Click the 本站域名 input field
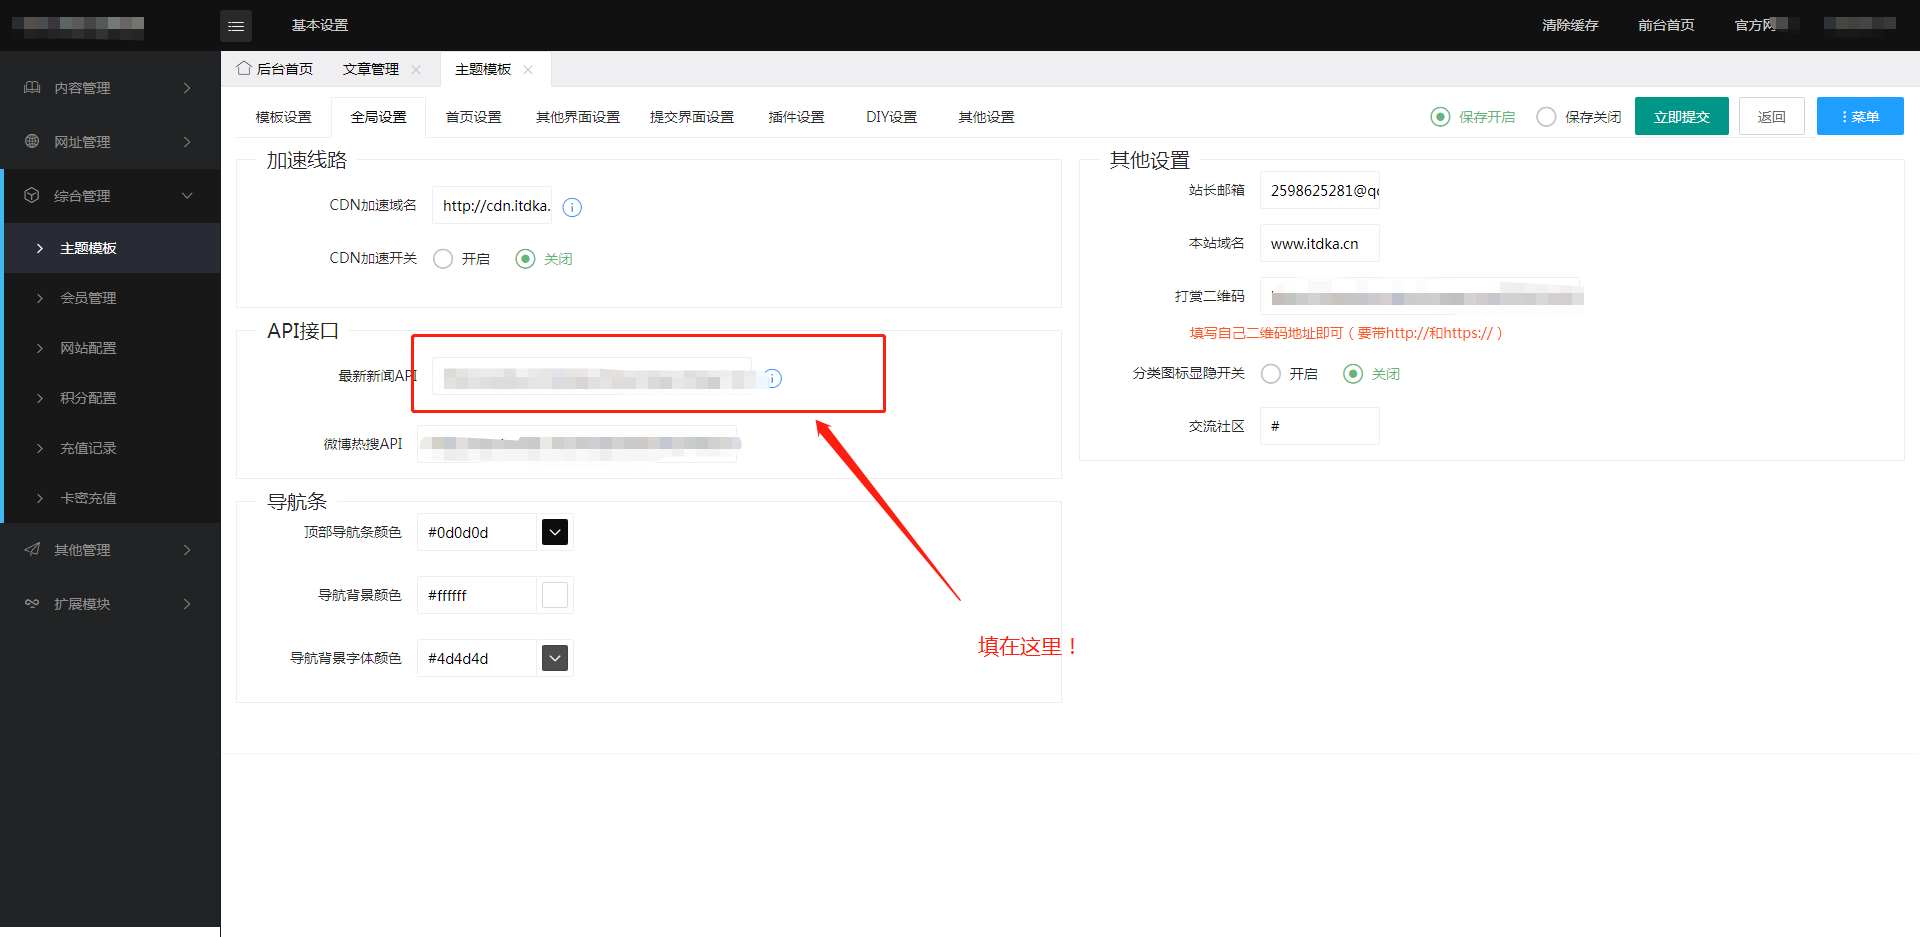Screen dimensions: 1920x937 [x=1320, y=243]
